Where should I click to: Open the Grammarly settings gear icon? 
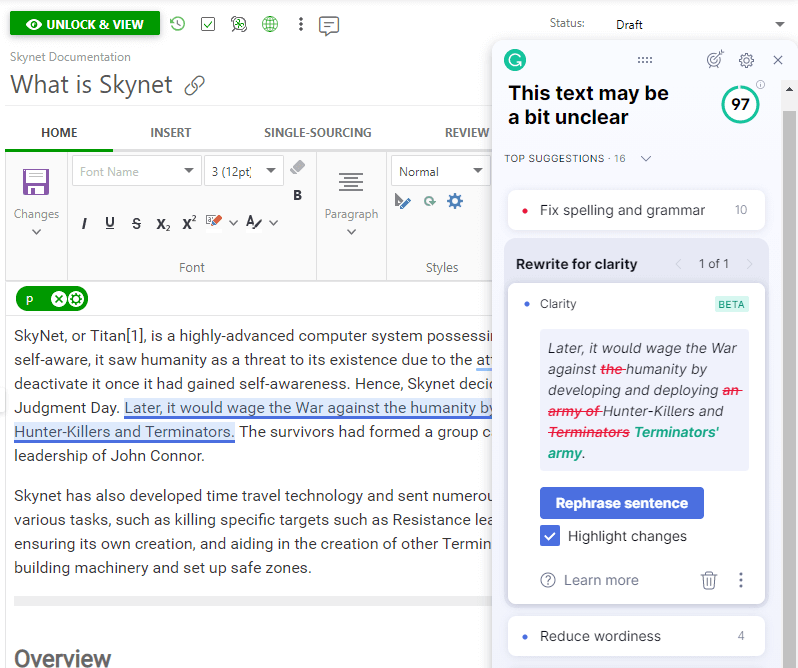click(x=746, y=61)
